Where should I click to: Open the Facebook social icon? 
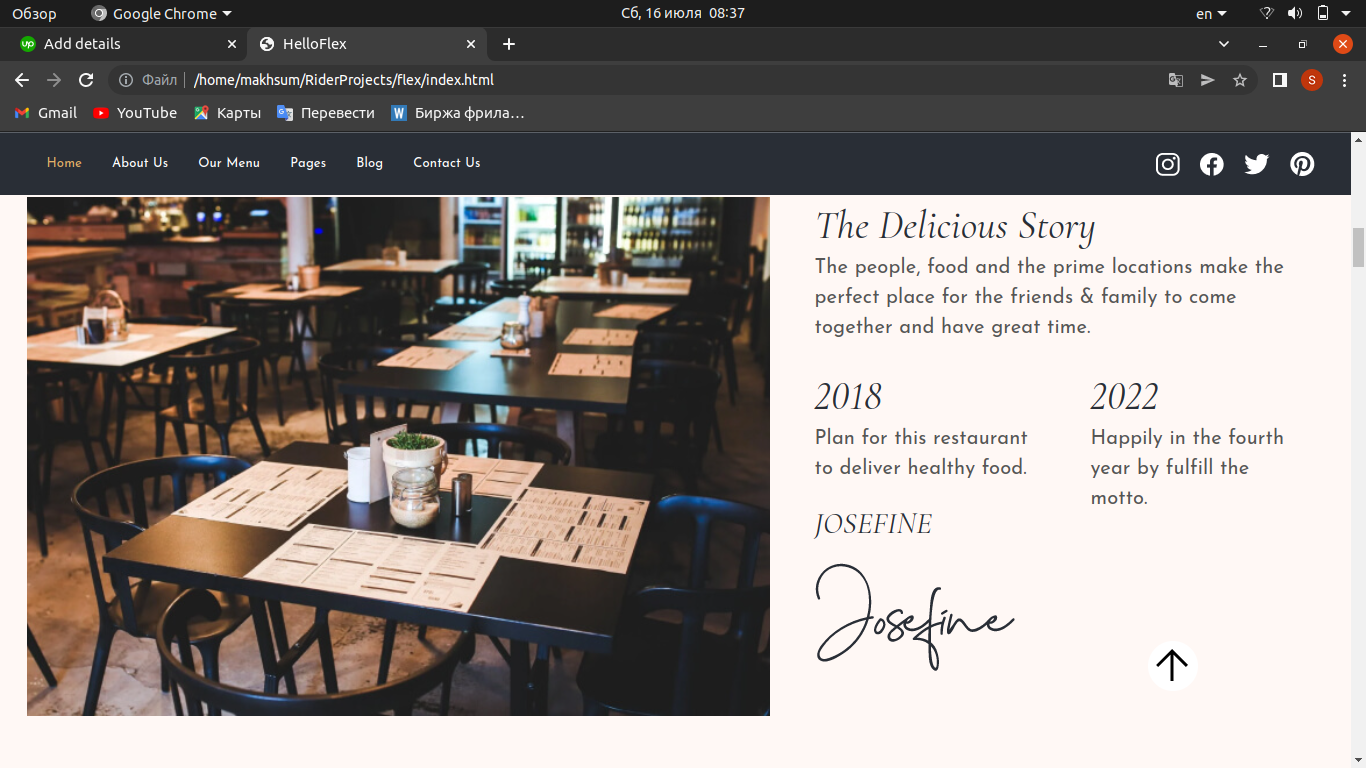1212,164
